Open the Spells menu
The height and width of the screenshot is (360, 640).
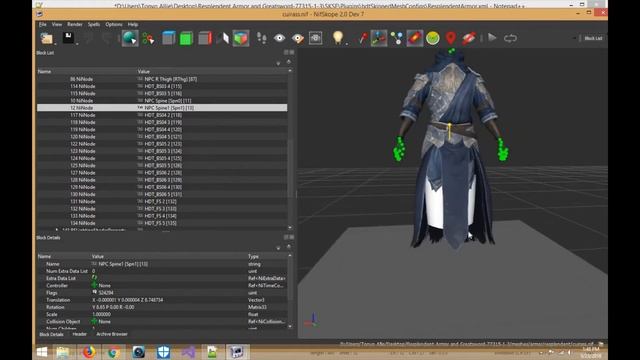(x=93, y=24)
